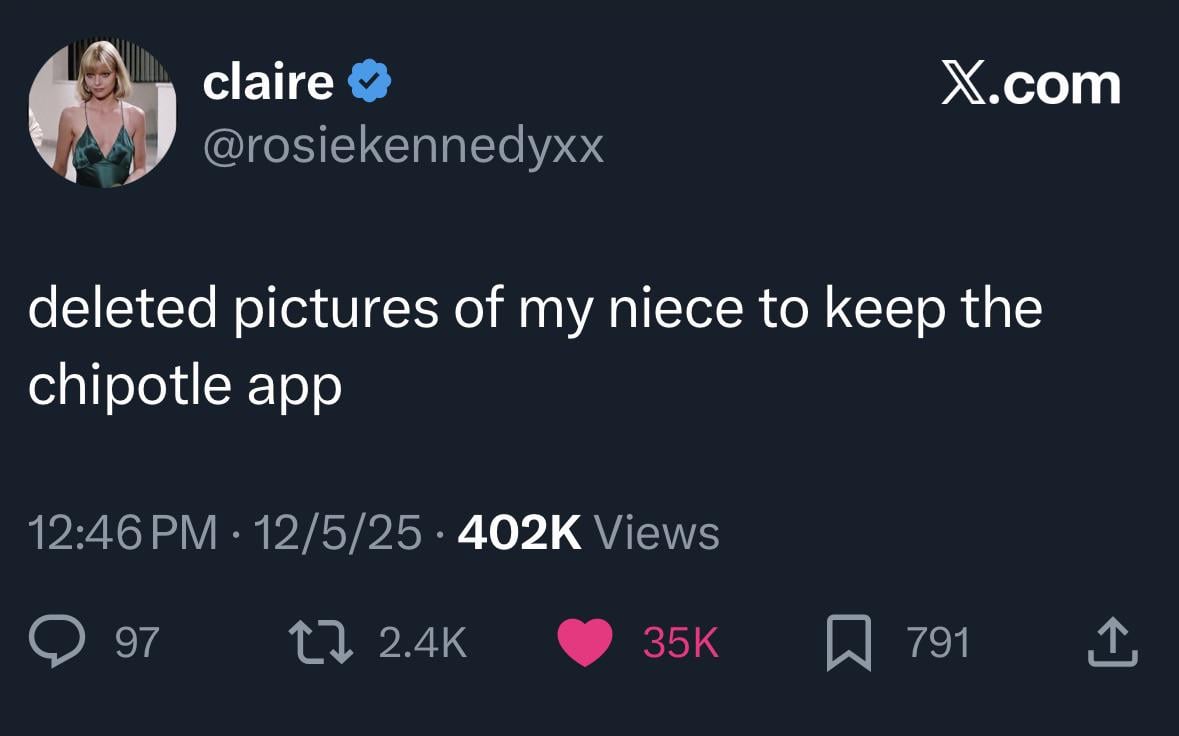
Task: Click the reply count 97
Action: 137,642
